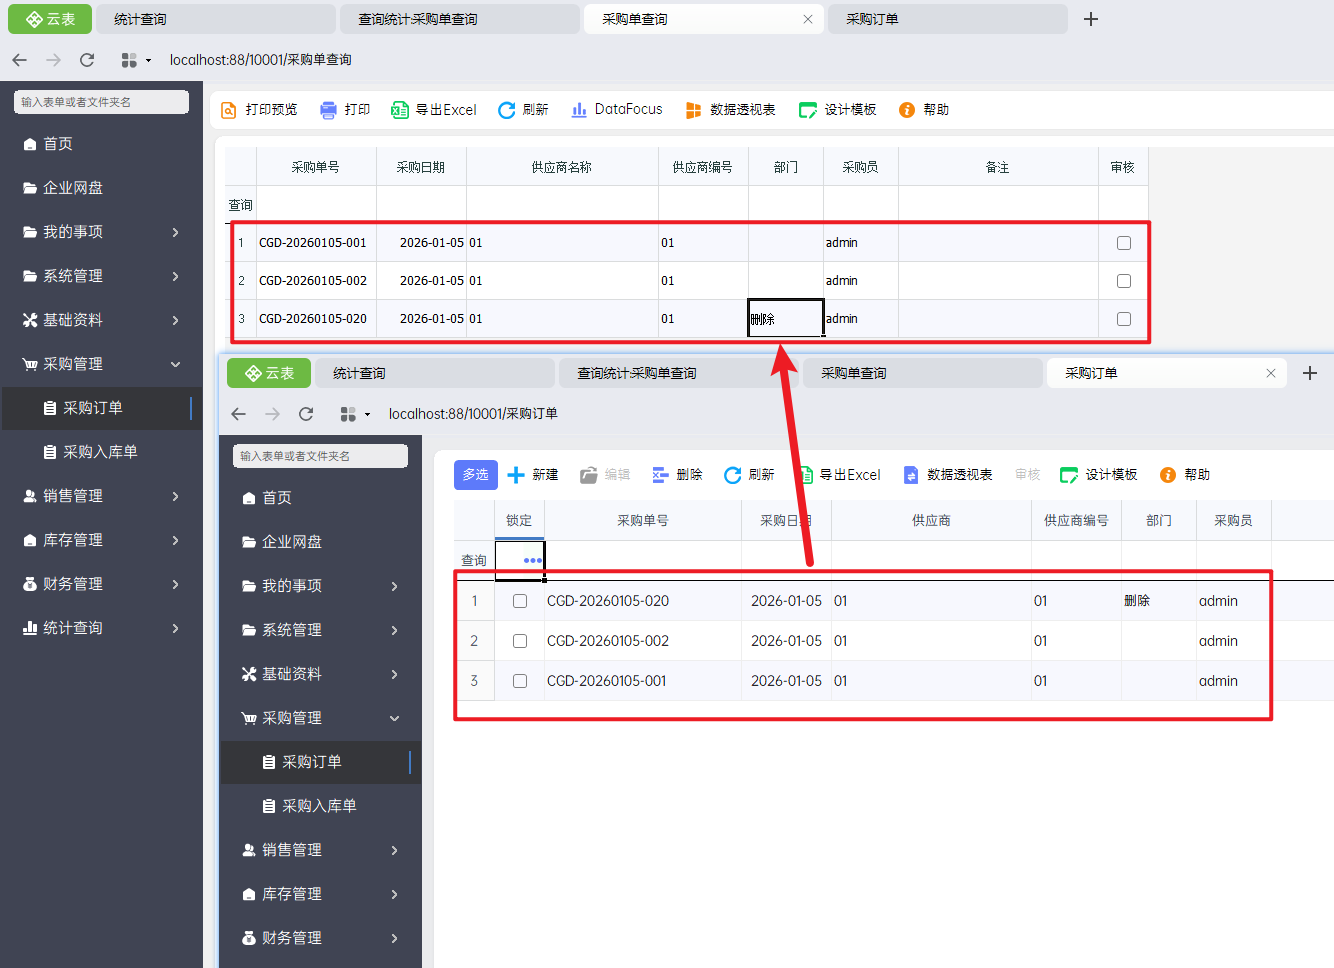The width and height of the screenshot is (1334, 968).
Task: Click the 打印预览 toolbar icon
Action: (229, 110)
